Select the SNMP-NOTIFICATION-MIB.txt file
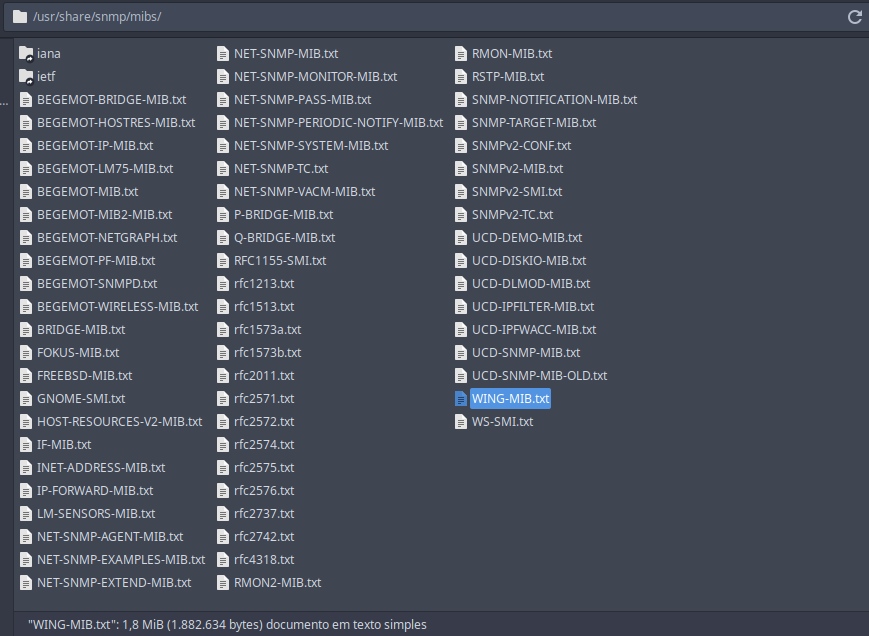The height and width of the screenshot is (636, 869). click(554, 100)
